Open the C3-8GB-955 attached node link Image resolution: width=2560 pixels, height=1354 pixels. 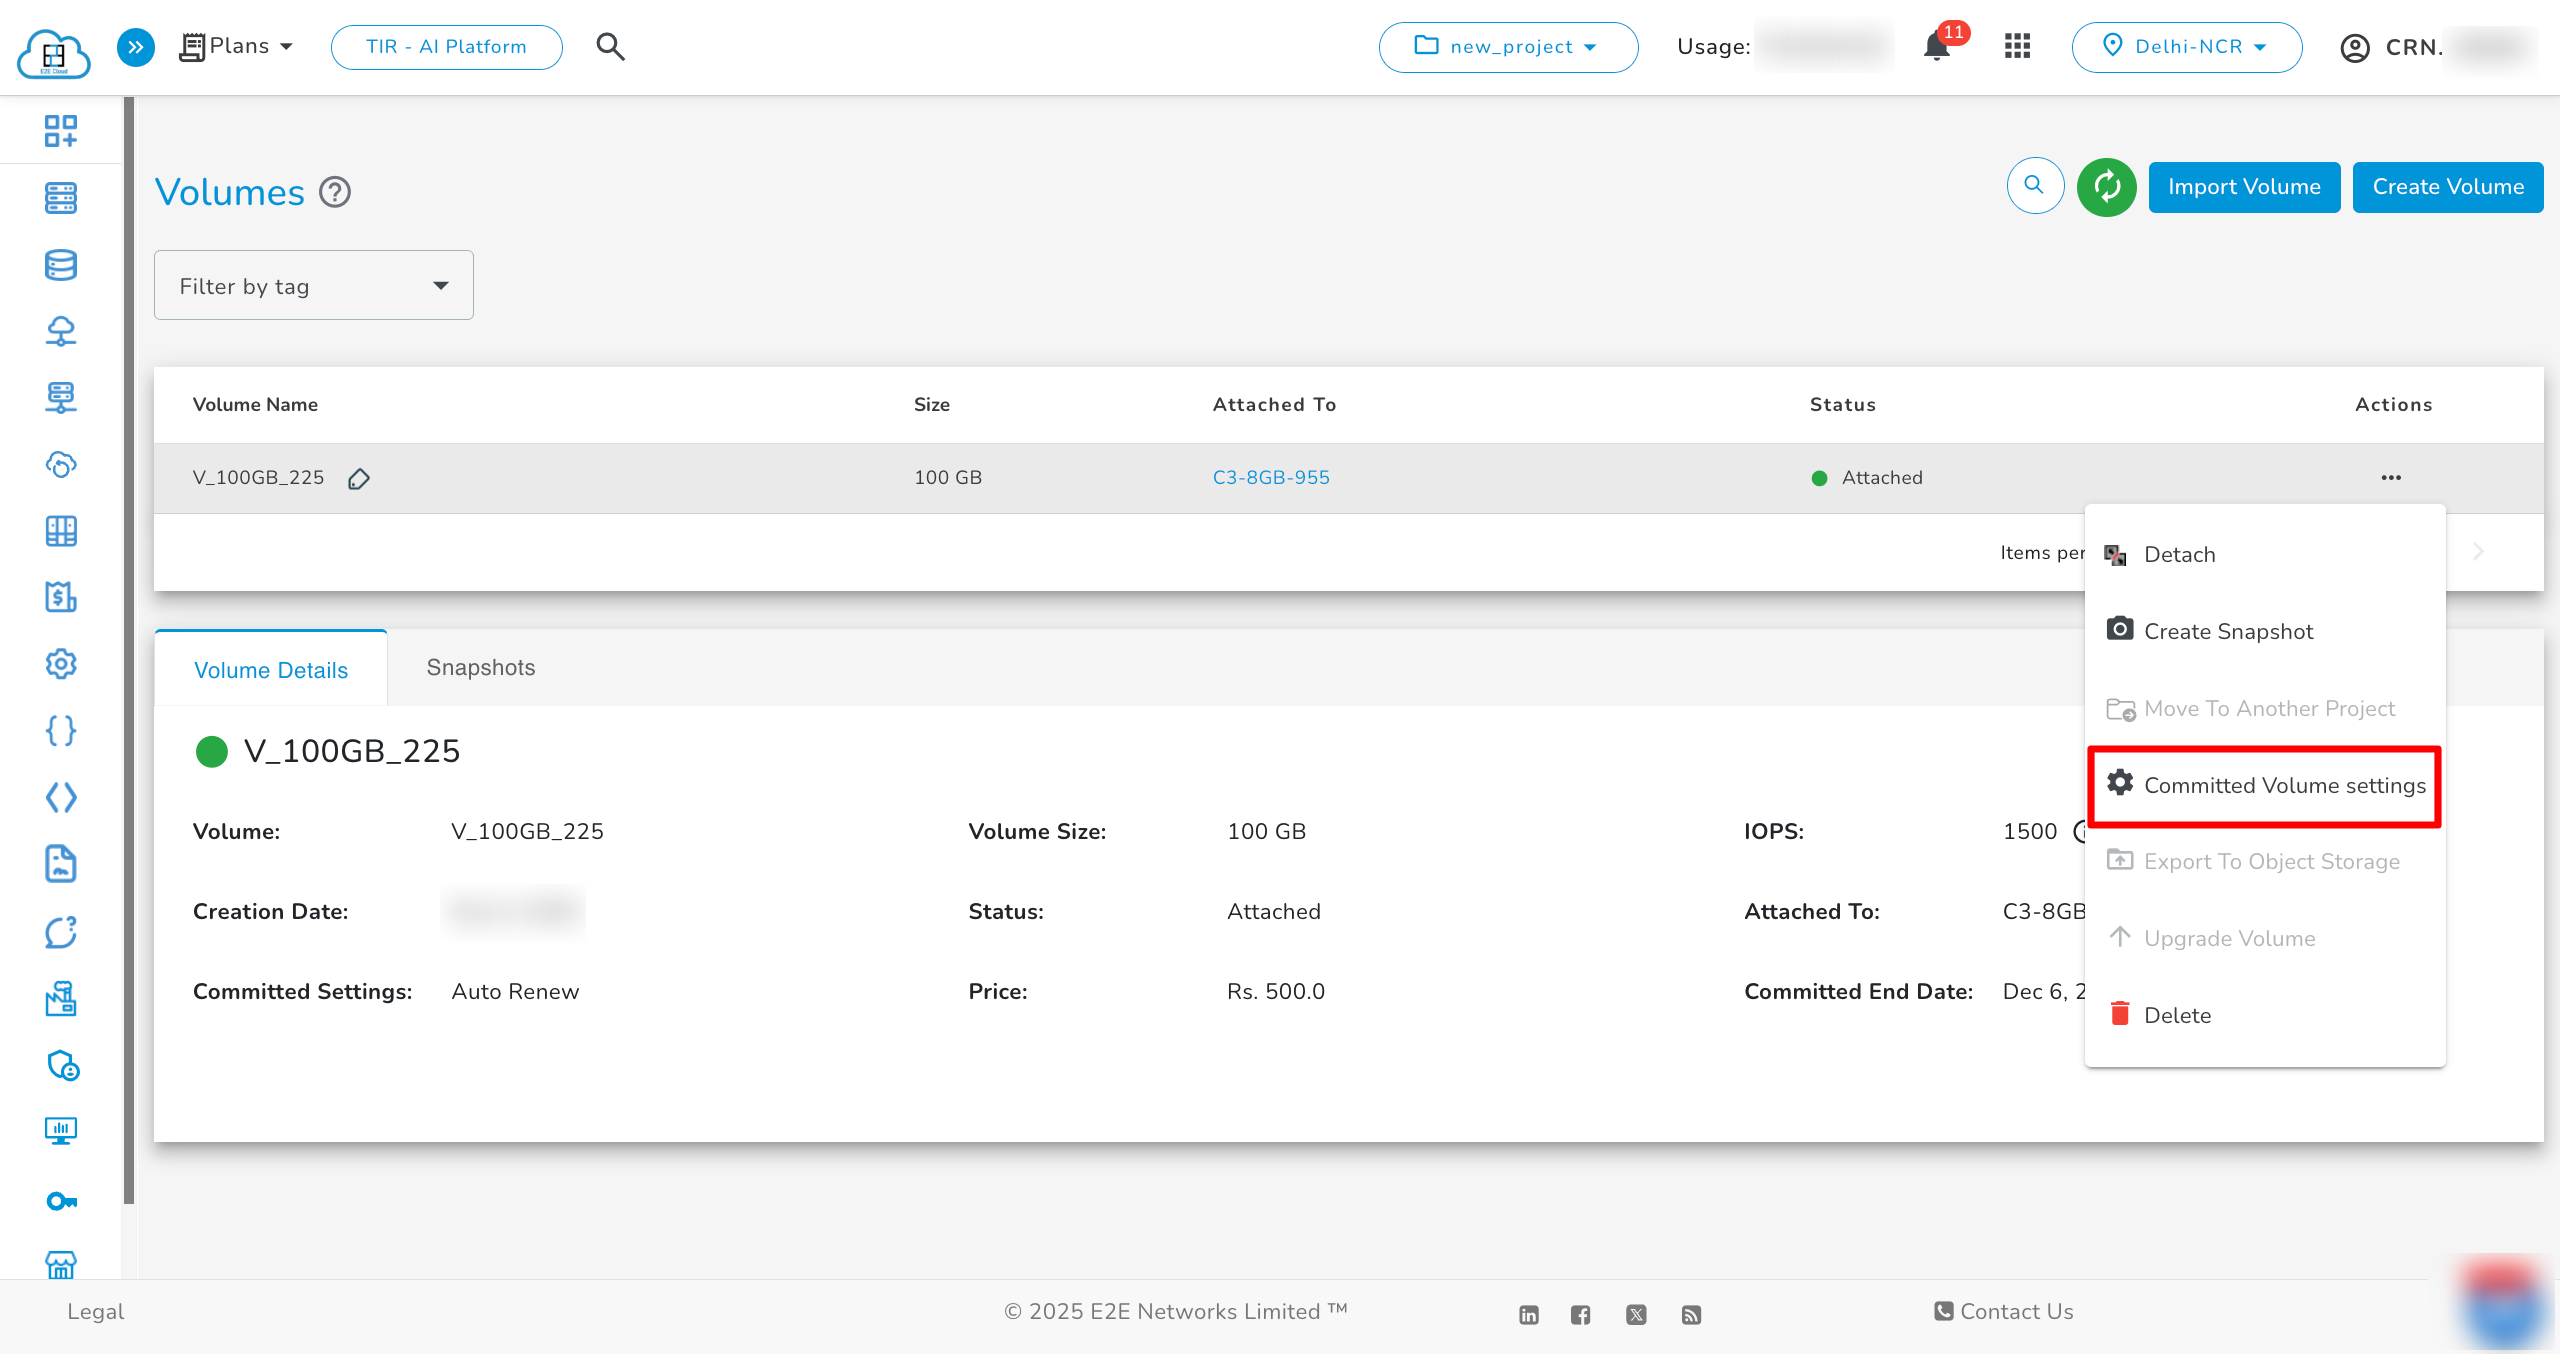[1271, 478]
